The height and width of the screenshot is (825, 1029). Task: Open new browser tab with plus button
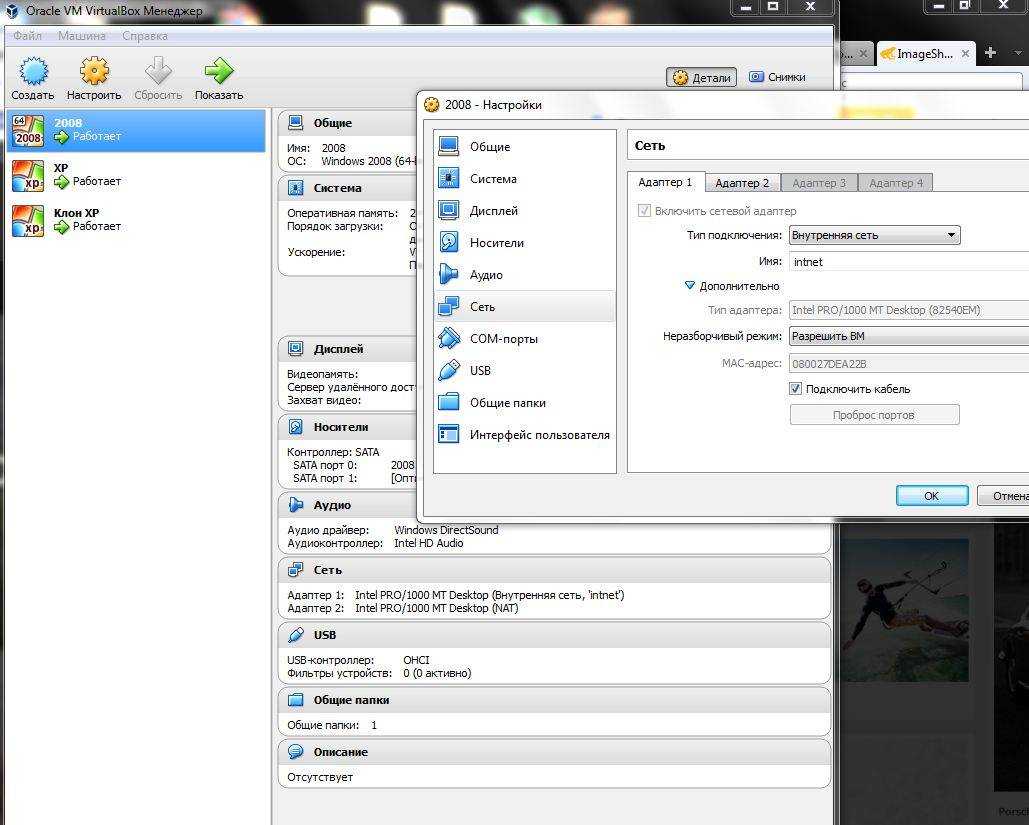(990, 53)
